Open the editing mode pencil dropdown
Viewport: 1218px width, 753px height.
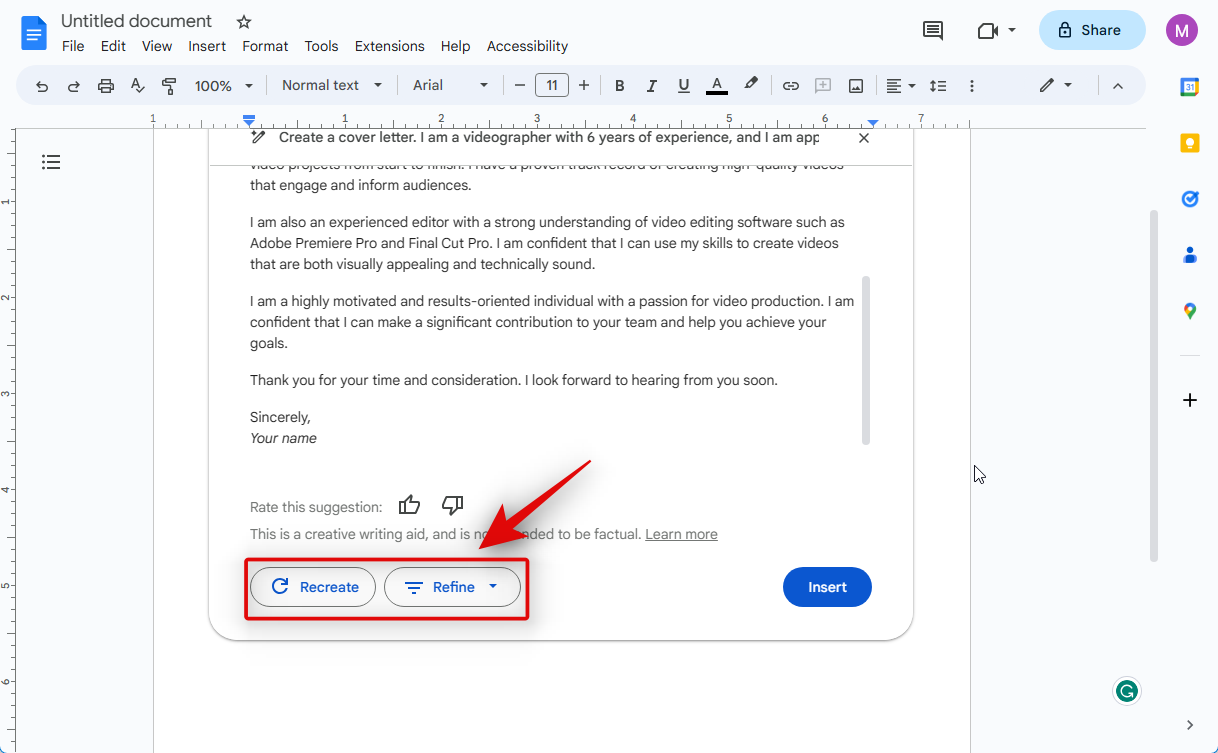(x=1055, y=86)
